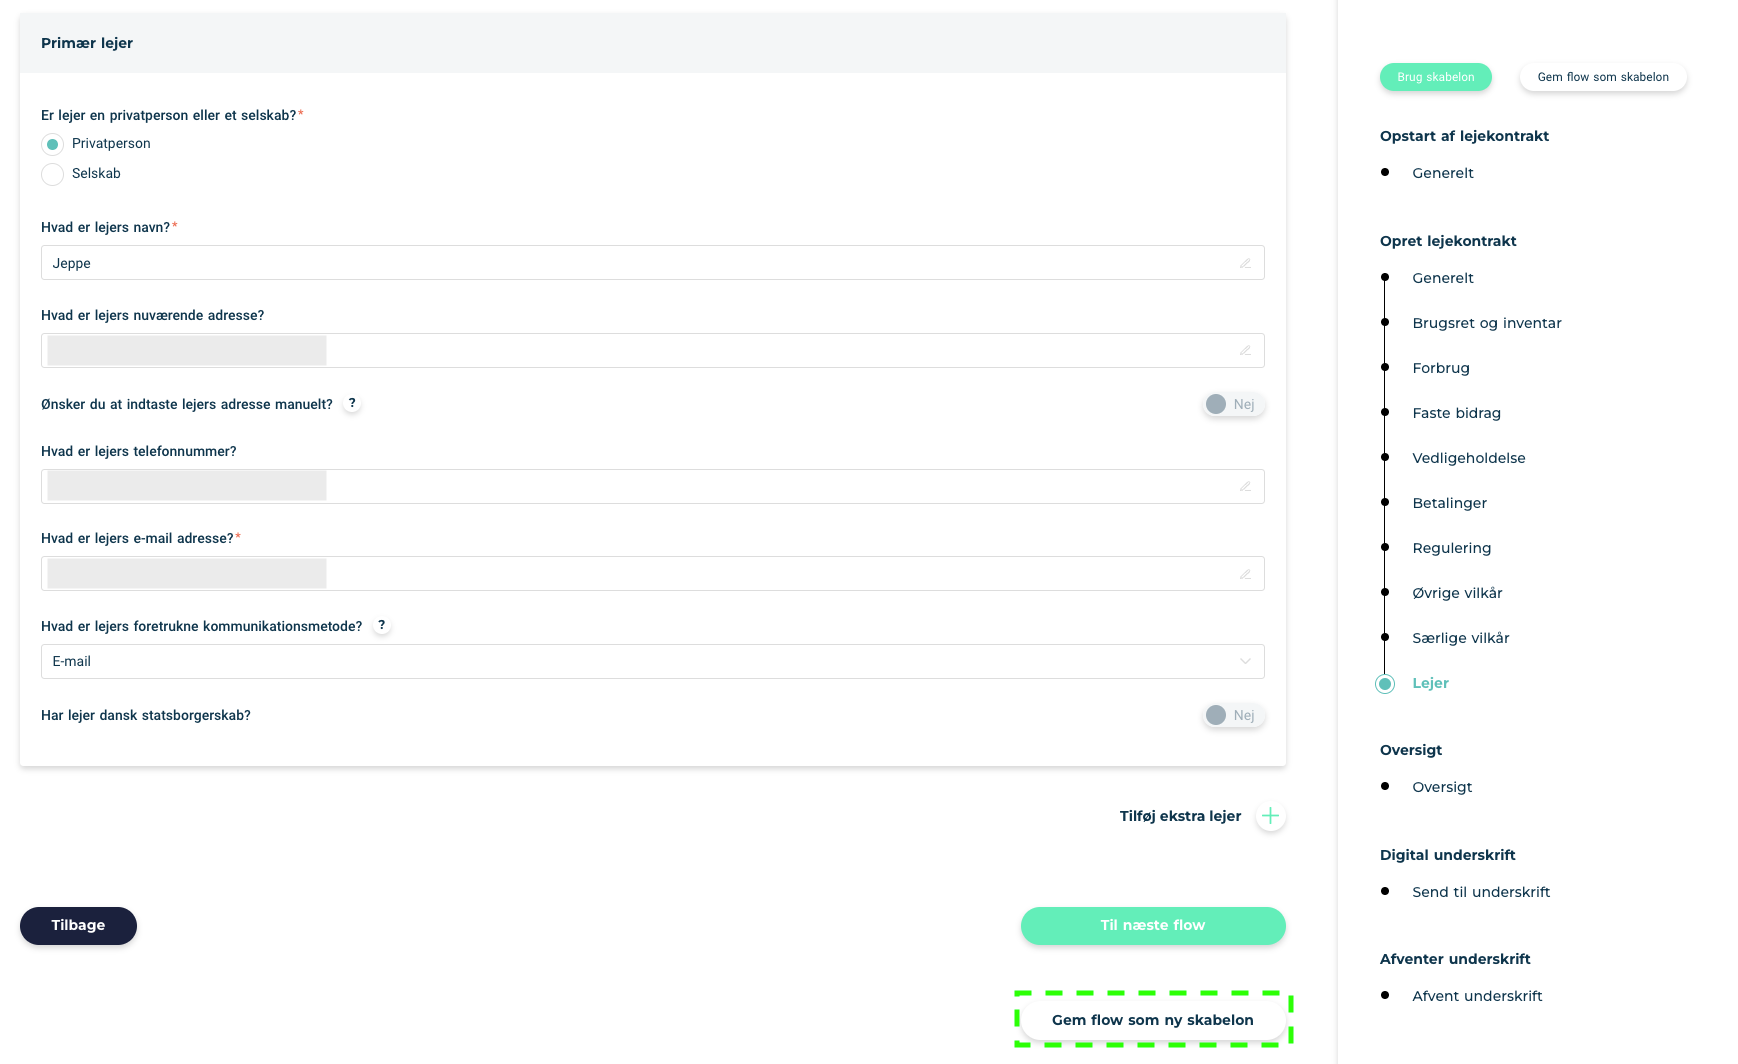Image resolution: width=1738 pixels, height=1064 pixels.
Task: Open the Regulering step
Action: [x=1452, y=548]
